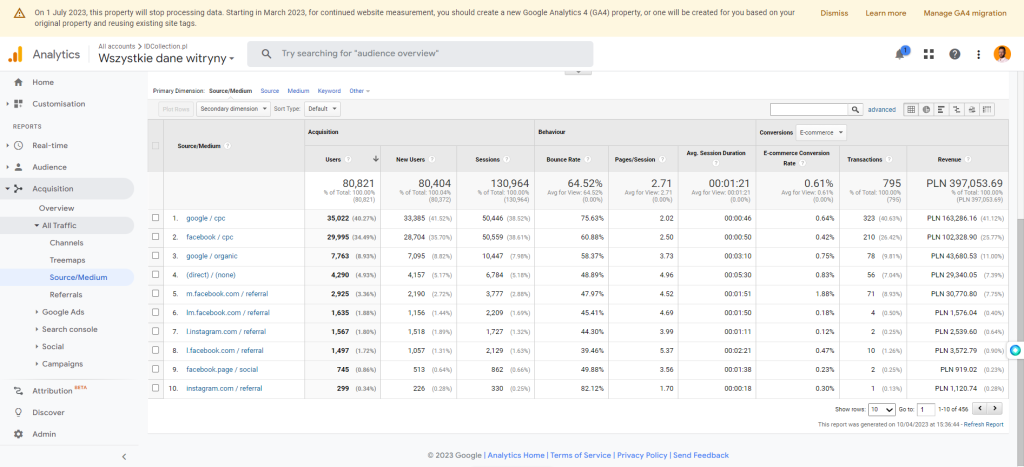Viewport: 1024px width, 467px height.
Task: Select Keyword as primary dimension
Action: [x=329, y=91]
